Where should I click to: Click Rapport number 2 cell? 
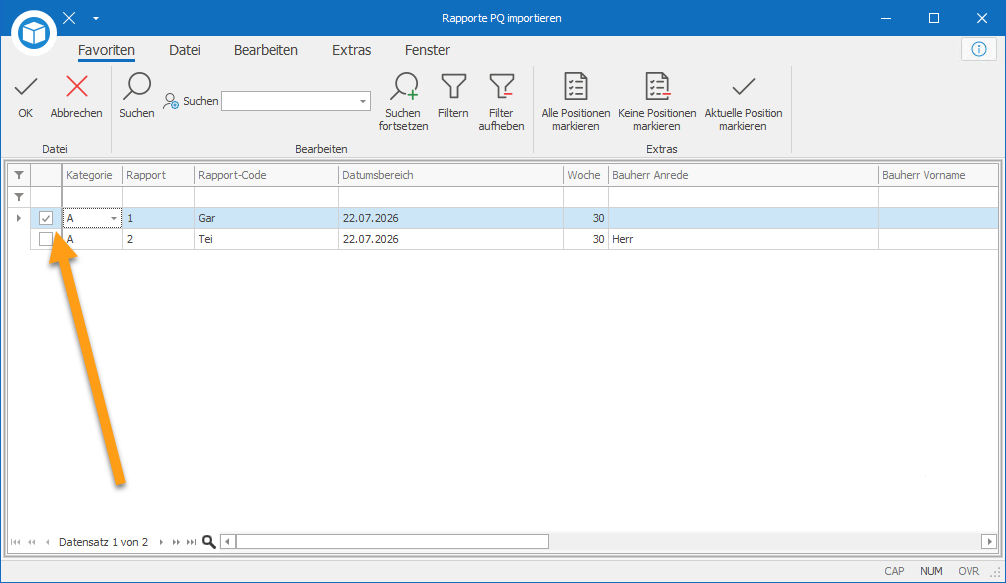coord(158,239)
